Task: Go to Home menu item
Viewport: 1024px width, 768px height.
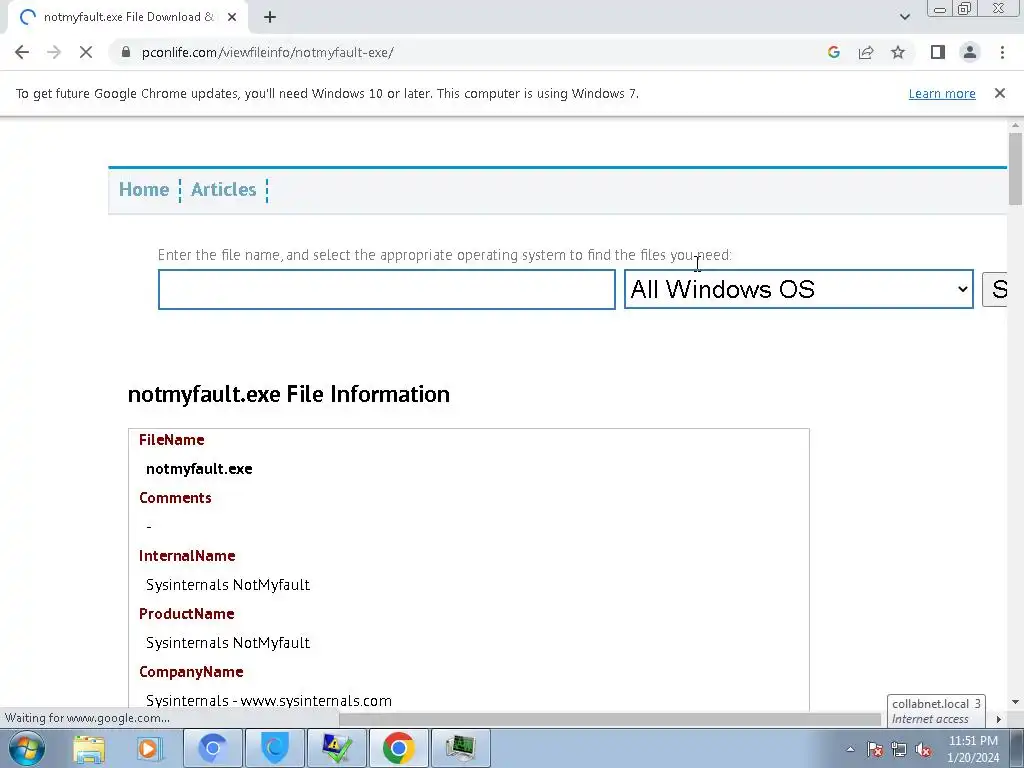Action: (144, 189)
